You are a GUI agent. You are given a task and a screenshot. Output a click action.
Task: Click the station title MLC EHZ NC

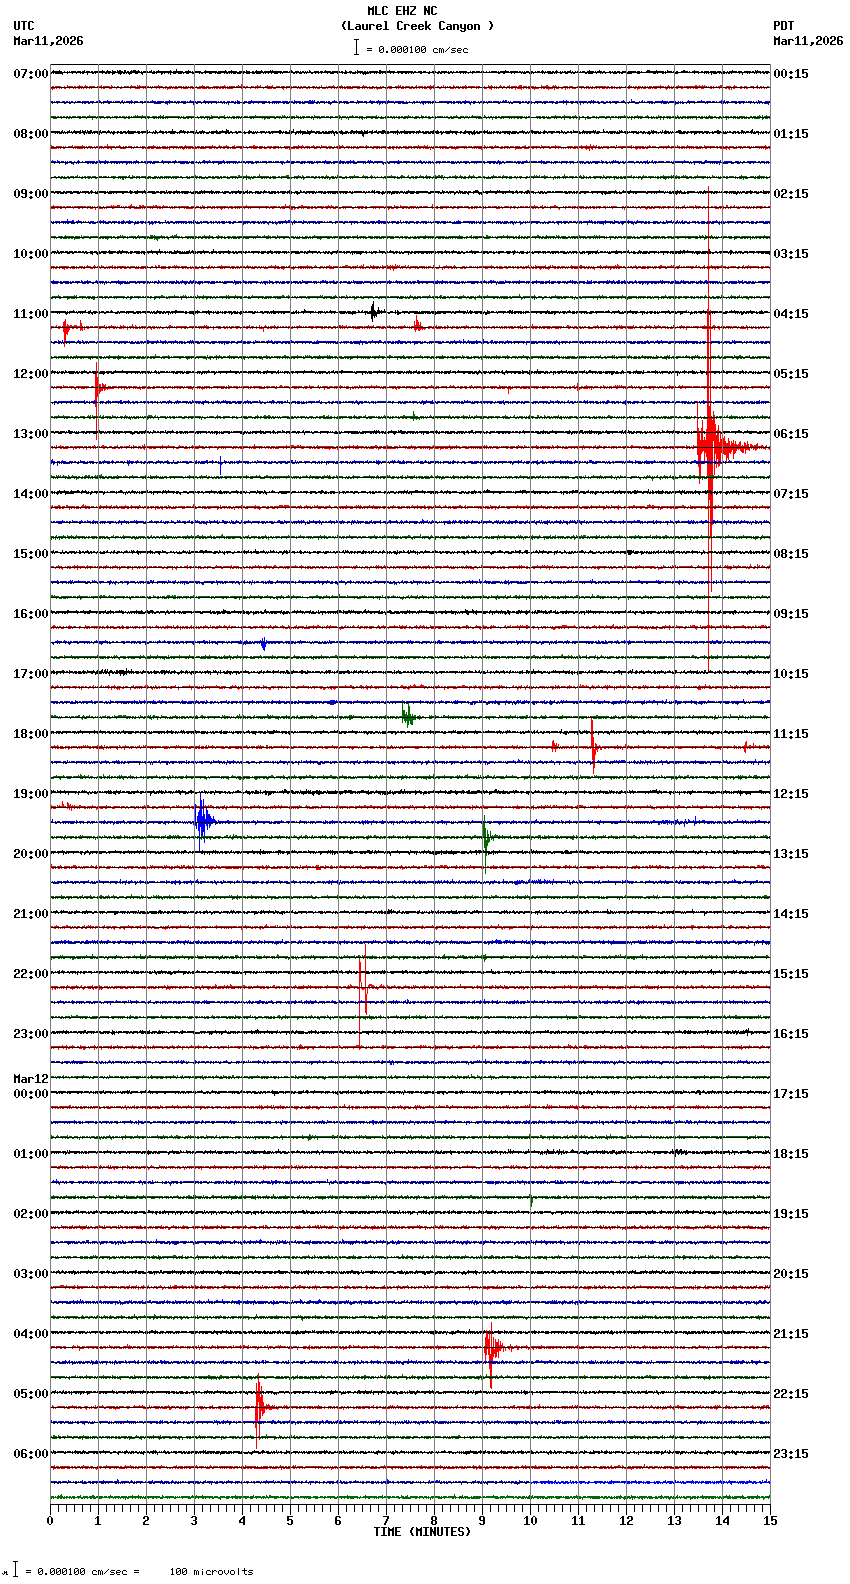(402, 11)
